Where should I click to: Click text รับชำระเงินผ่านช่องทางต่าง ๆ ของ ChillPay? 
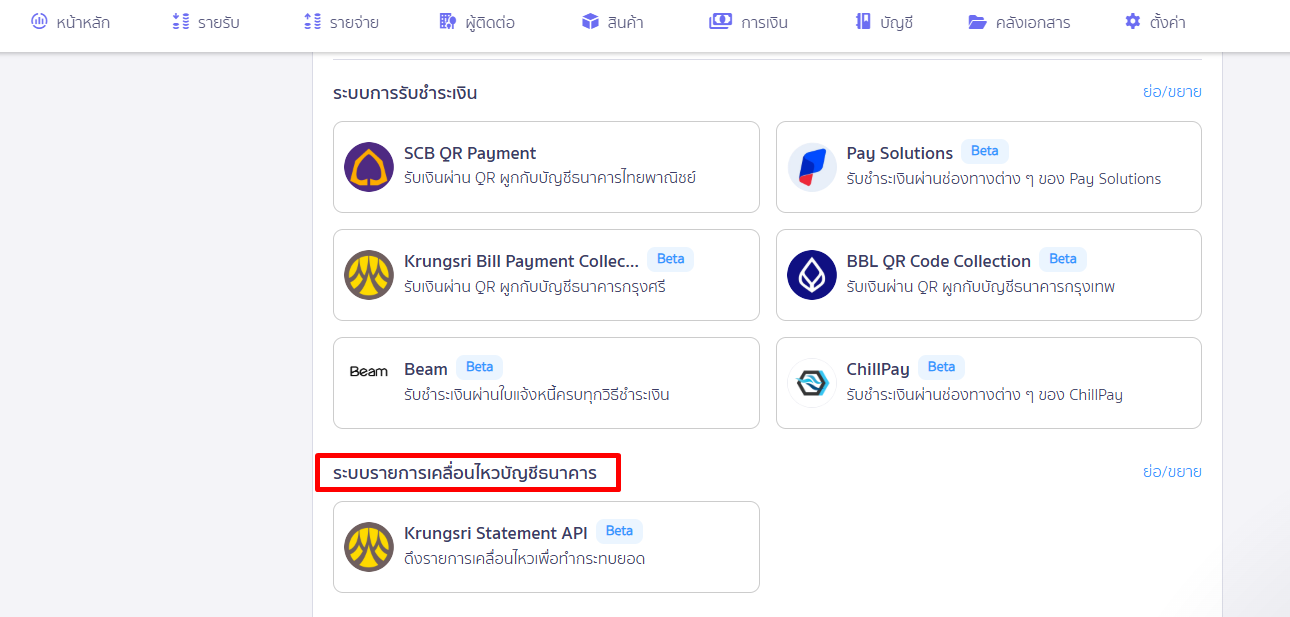pyautogui.click(x=984, y=395)
